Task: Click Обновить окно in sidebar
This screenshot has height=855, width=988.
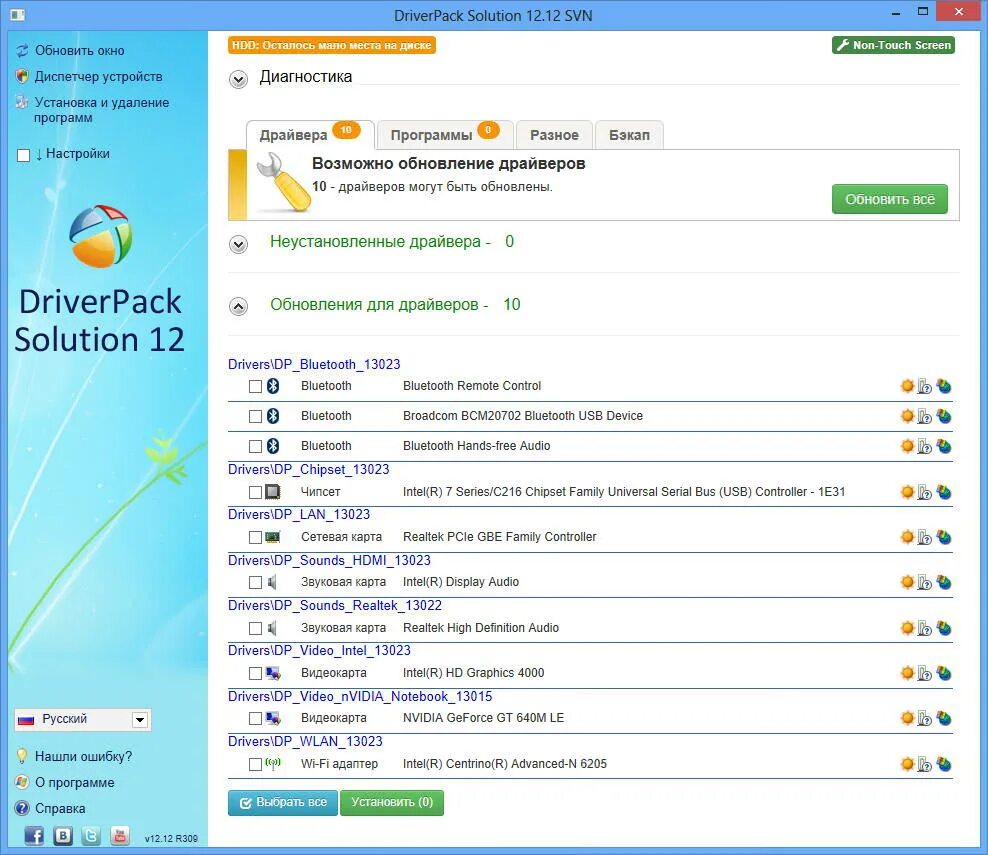Action: point(79,50)
